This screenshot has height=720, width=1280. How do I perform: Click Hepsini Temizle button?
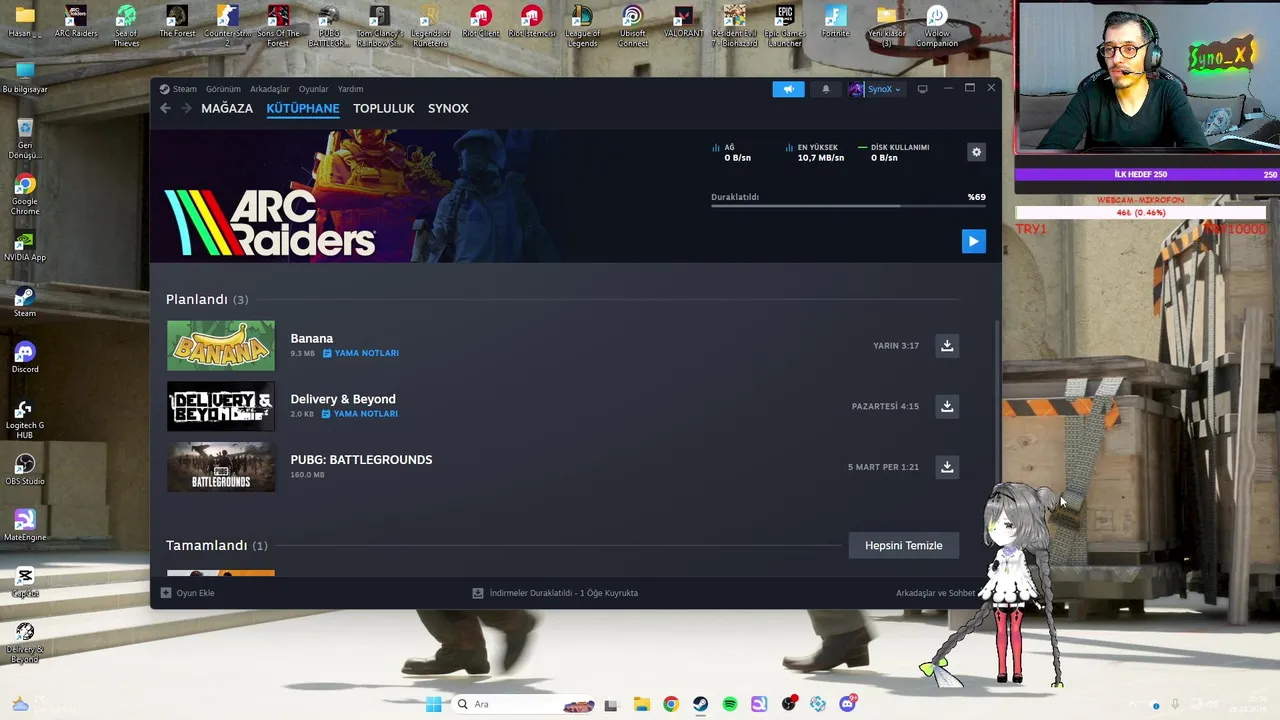click(x=903, y=545)
